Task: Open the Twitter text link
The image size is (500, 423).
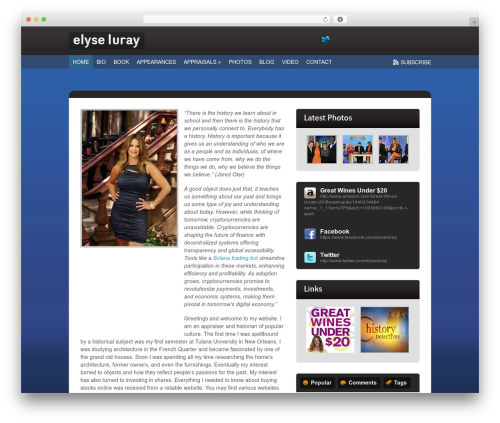Action: coord(329,255)
